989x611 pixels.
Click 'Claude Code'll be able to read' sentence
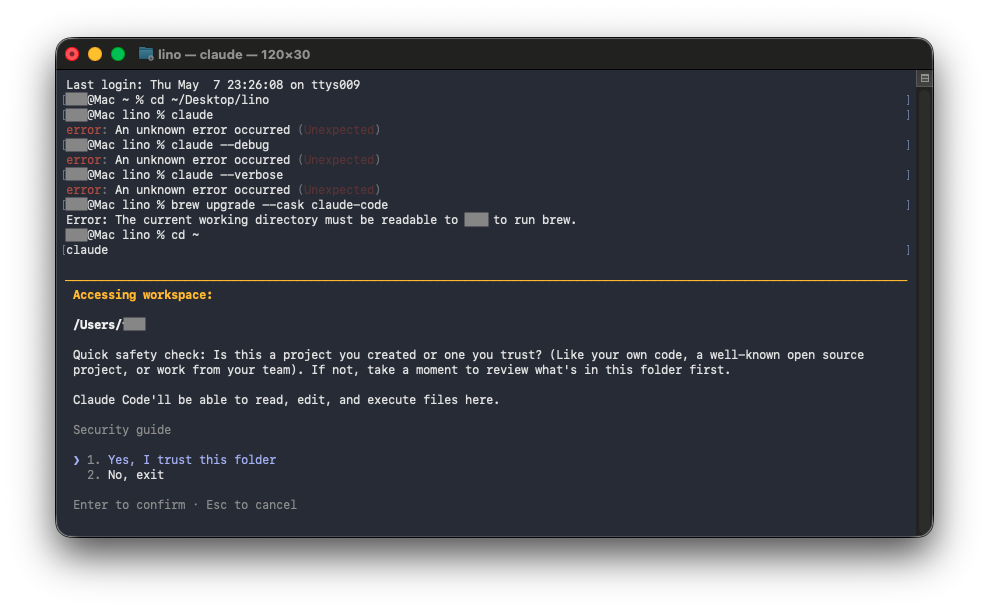(286, 400)
